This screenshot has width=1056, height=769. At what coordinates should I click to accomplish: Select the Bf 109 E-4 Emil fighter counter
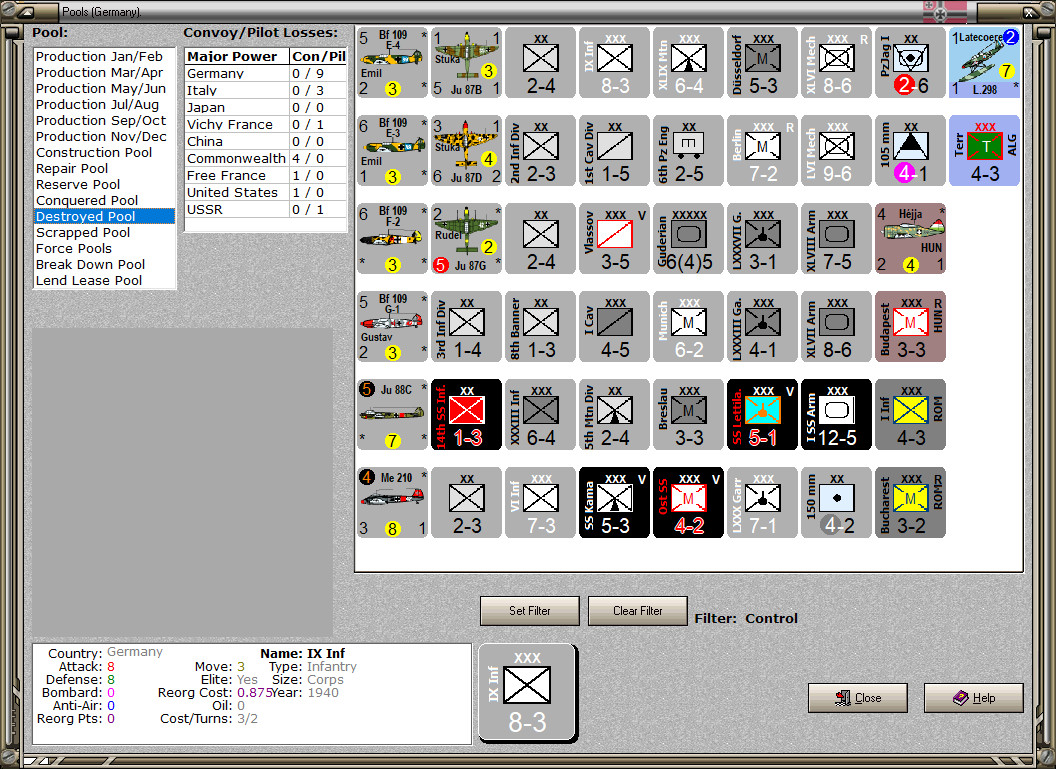[x=393, y=63]
